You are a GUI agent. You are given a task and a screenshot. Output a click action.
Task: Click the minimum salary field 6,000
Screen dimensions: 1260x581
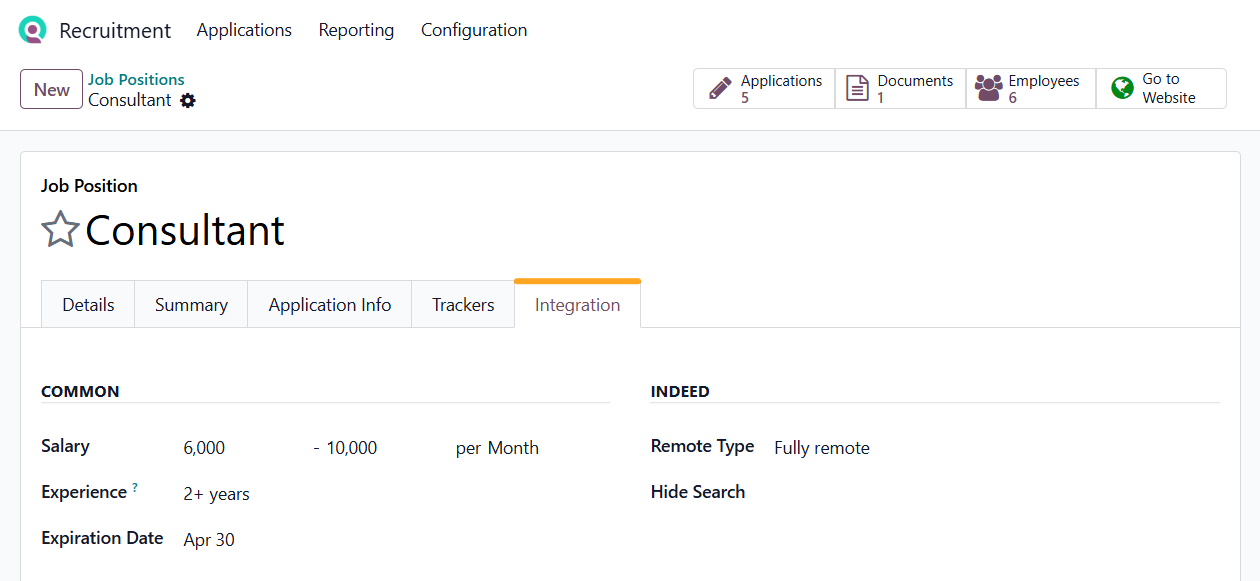click(205, 448)
